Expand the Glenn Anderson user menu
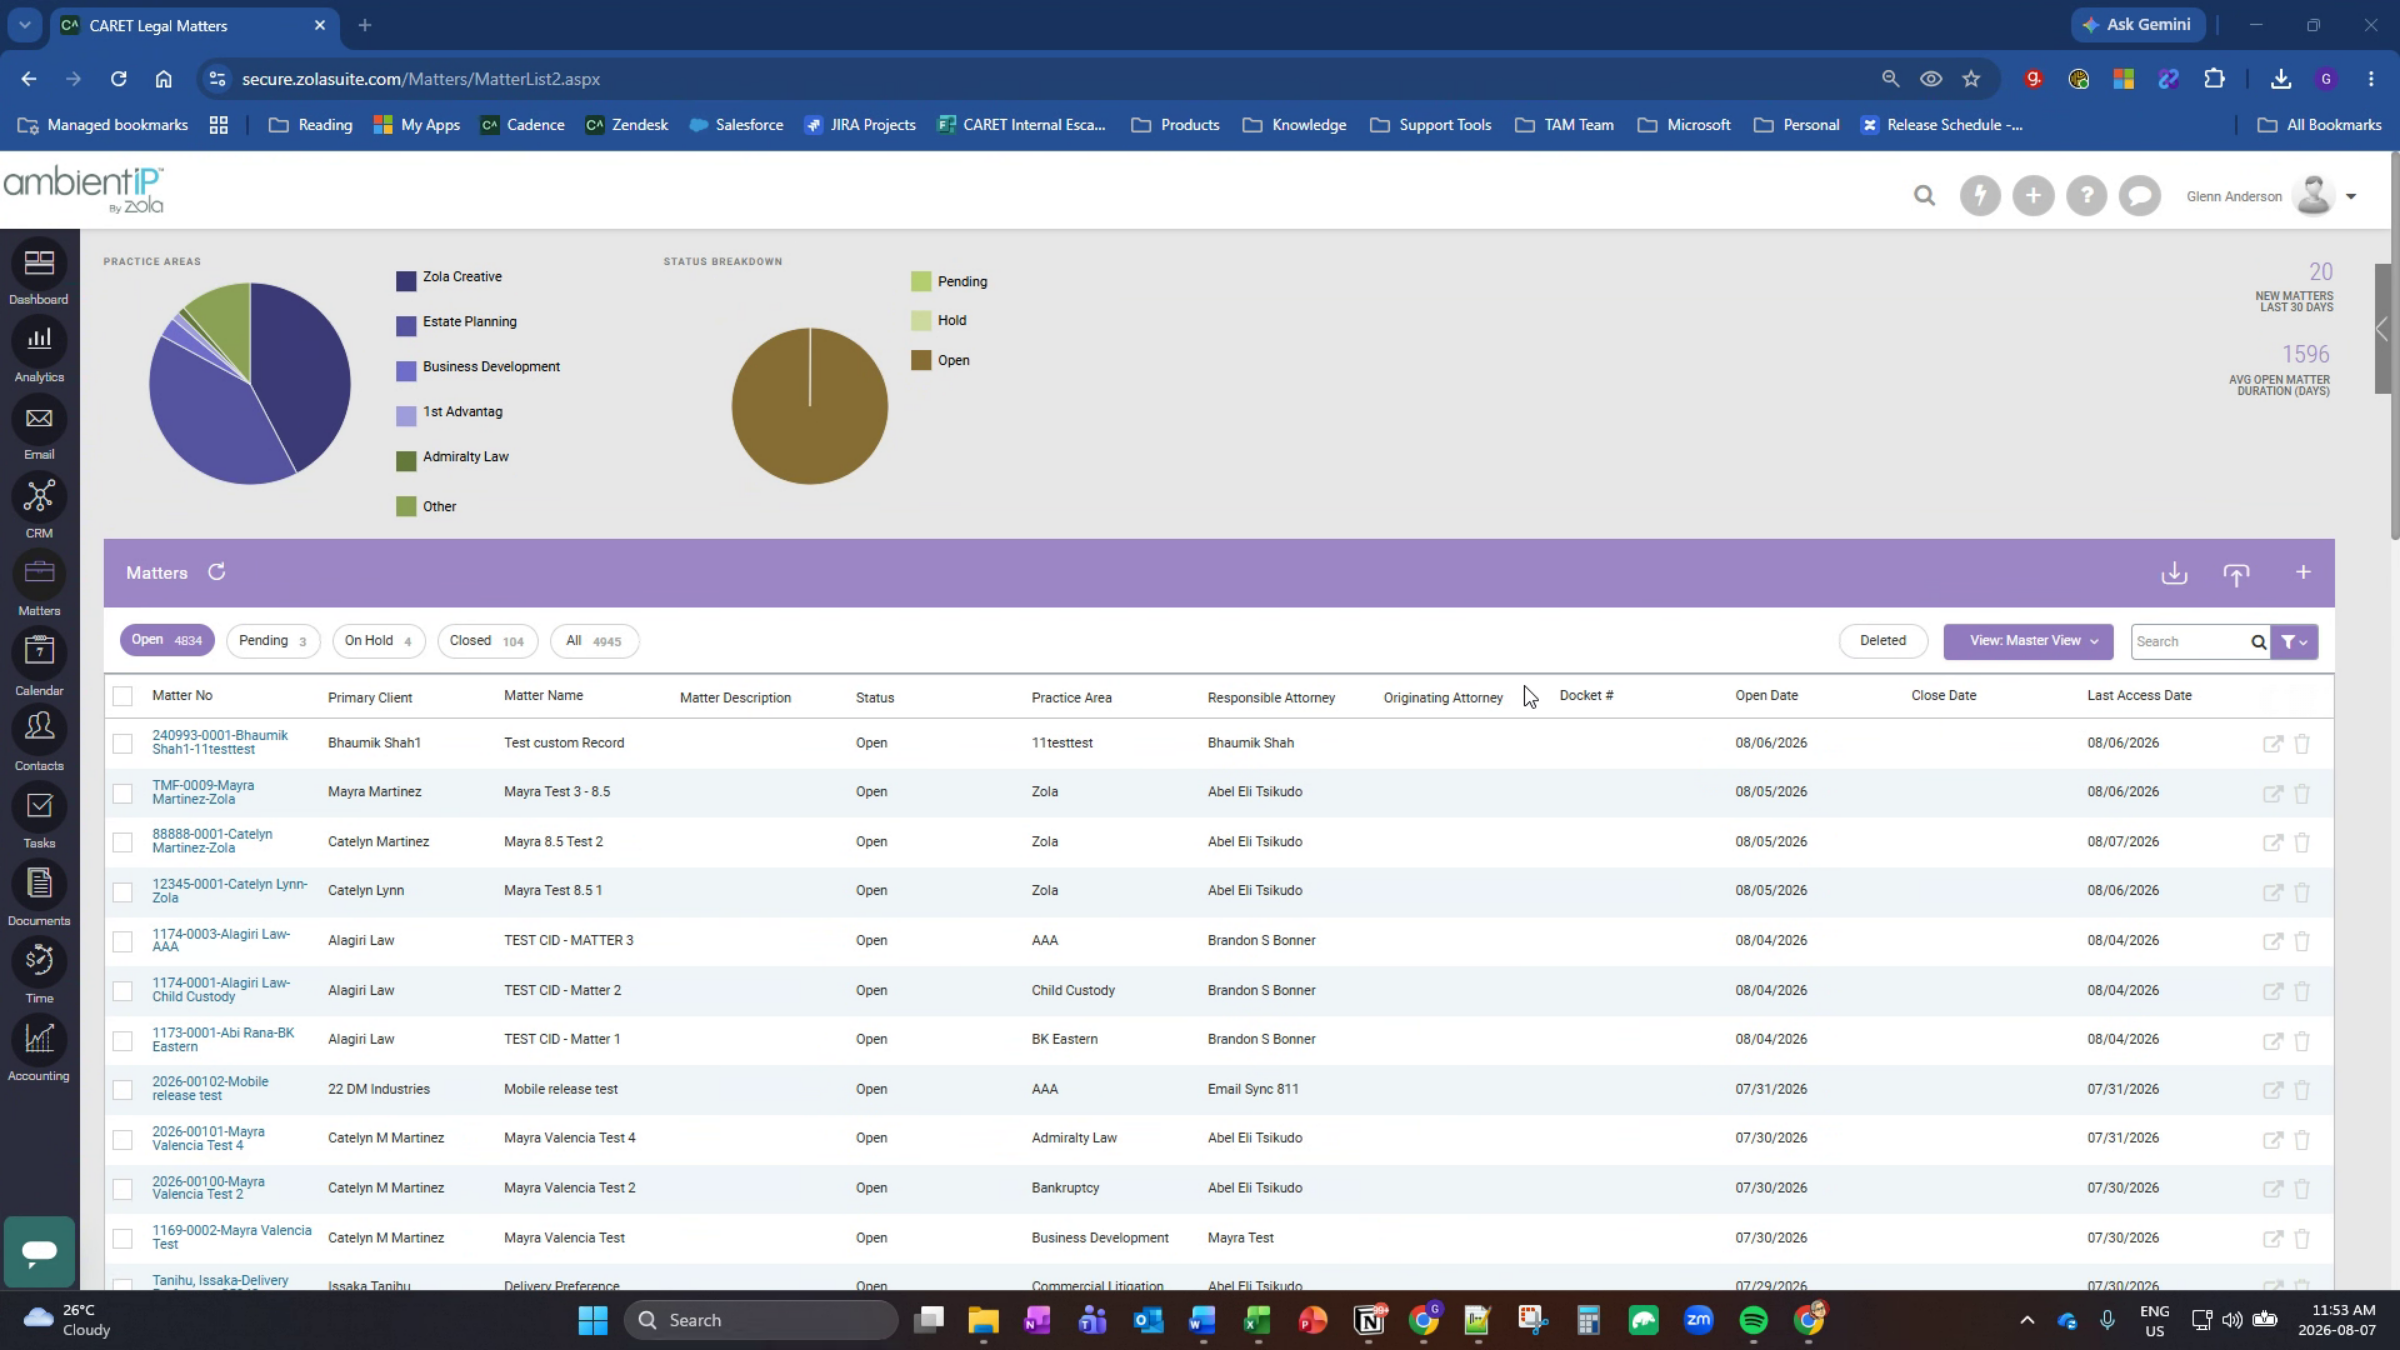Image resolution: width=2400 pixels, height=1350 pixels. (2351, 197)
